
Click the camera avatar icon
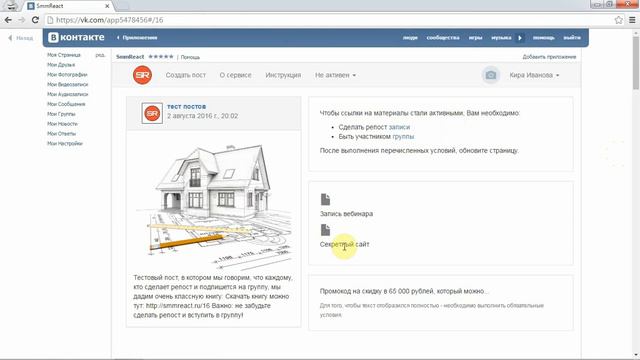tap(491, 75)
